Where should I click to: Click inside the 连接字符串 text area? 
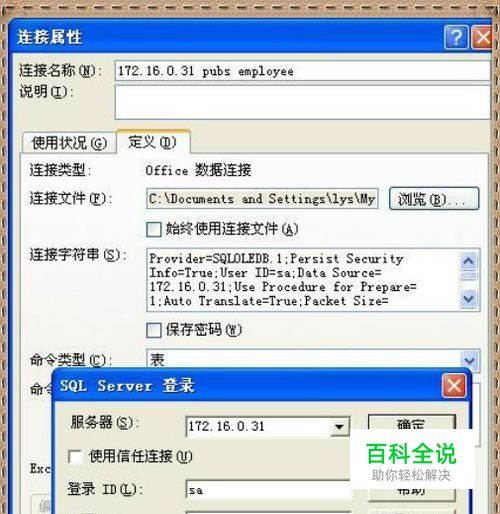[303, 280]
